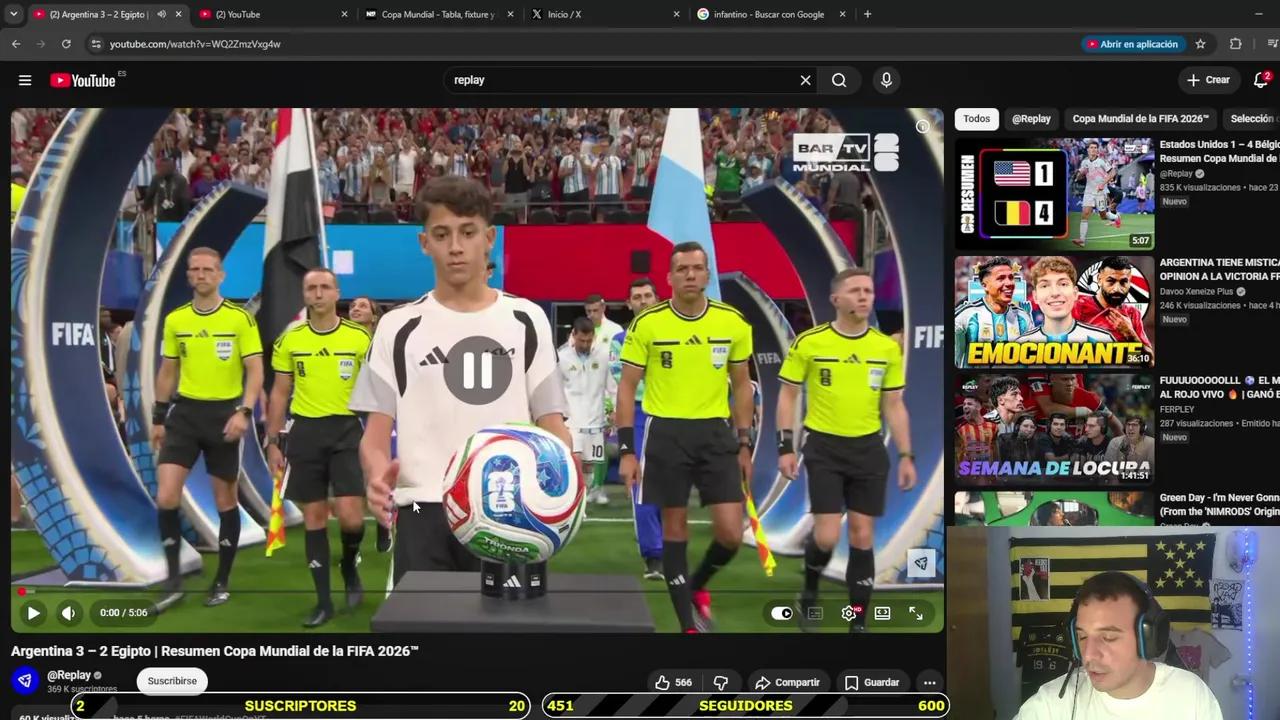Open Estados Unidos 1-4 Bélgica thumbnail
Viewport: 1280px width, 720px height.
[1054, 194]
